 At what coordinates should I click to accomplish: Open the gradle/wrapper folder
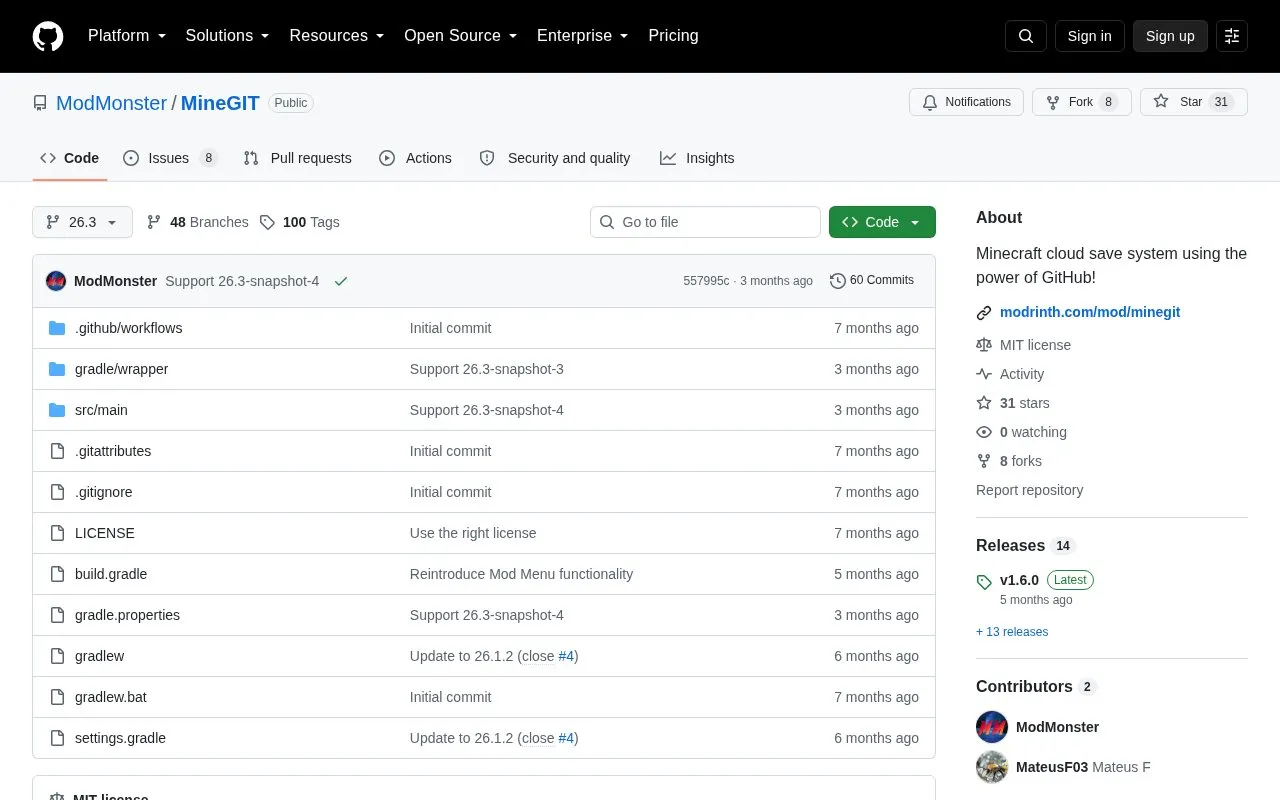click(x=121, y=369)
